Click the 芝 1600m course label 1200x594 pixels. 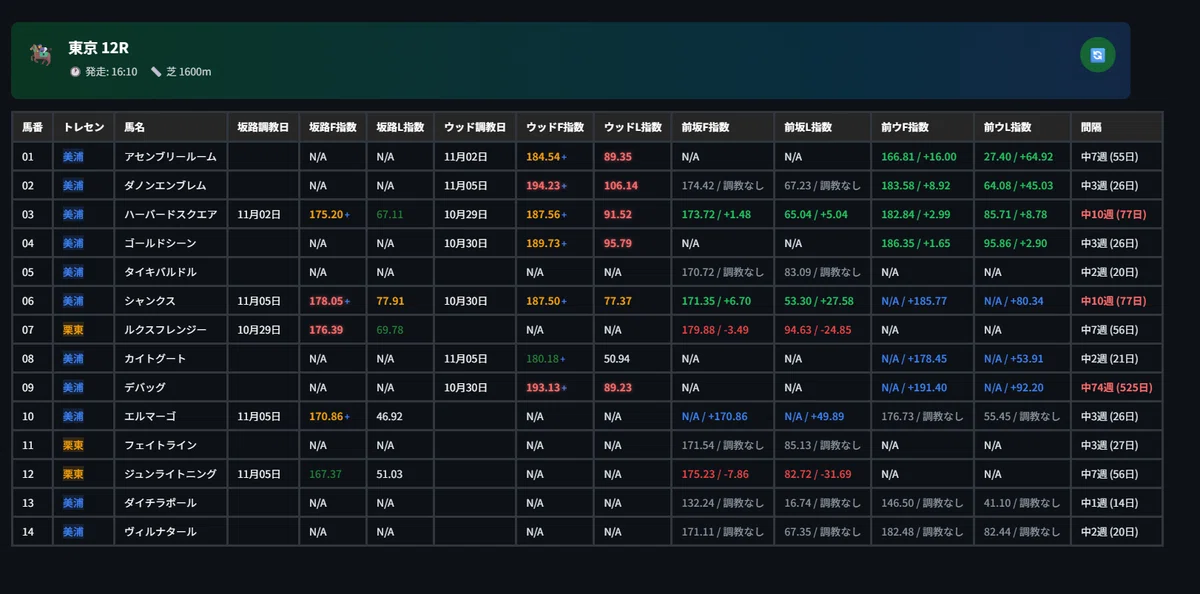[x=188, y=72]
